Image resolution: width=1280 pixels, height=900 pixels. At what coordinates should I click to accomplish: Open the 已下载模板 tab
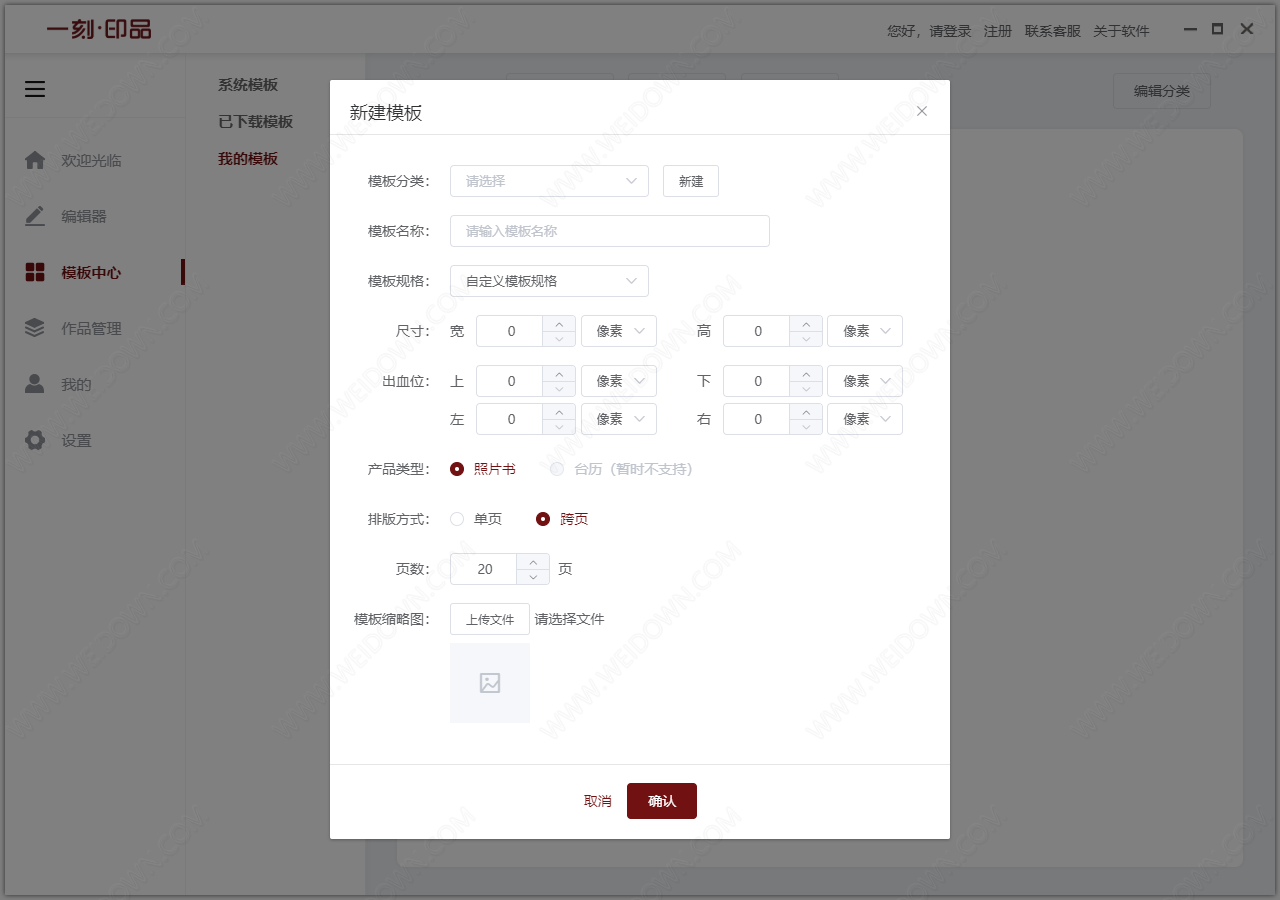click(x=256, y=122)
